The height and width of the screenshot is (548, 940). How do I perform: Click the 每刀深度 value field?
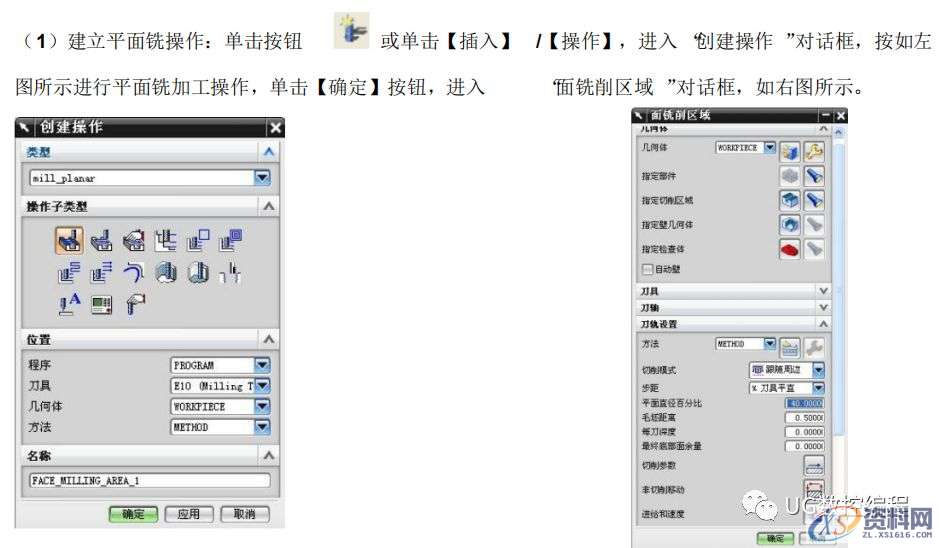click(x=805, y=432)
